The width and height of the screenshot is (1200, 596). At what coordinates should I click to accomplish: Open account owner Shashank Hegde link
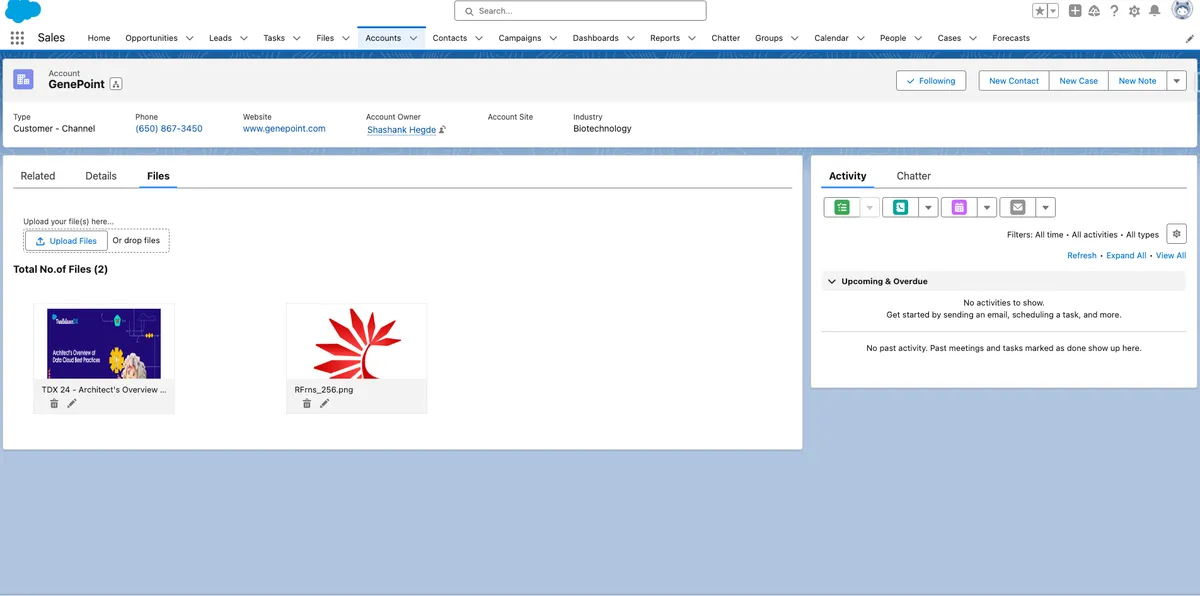click(401, 130)
